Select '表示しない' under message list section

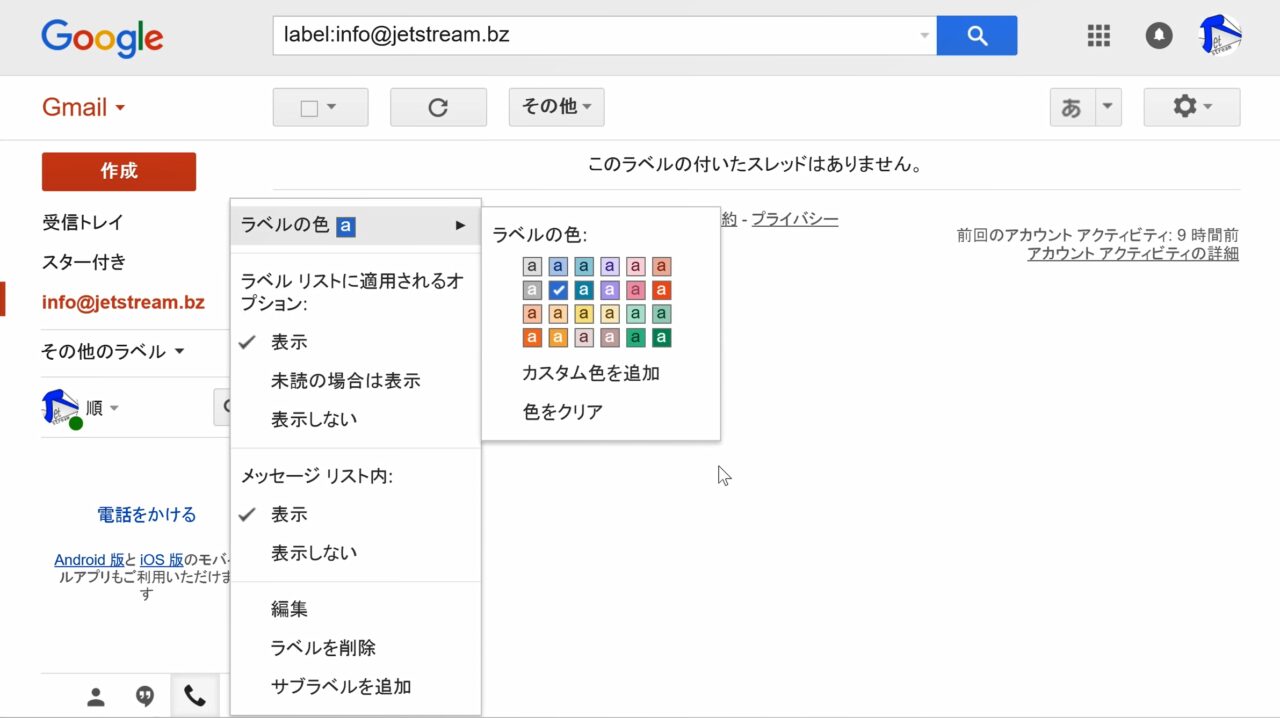[313, 553]
